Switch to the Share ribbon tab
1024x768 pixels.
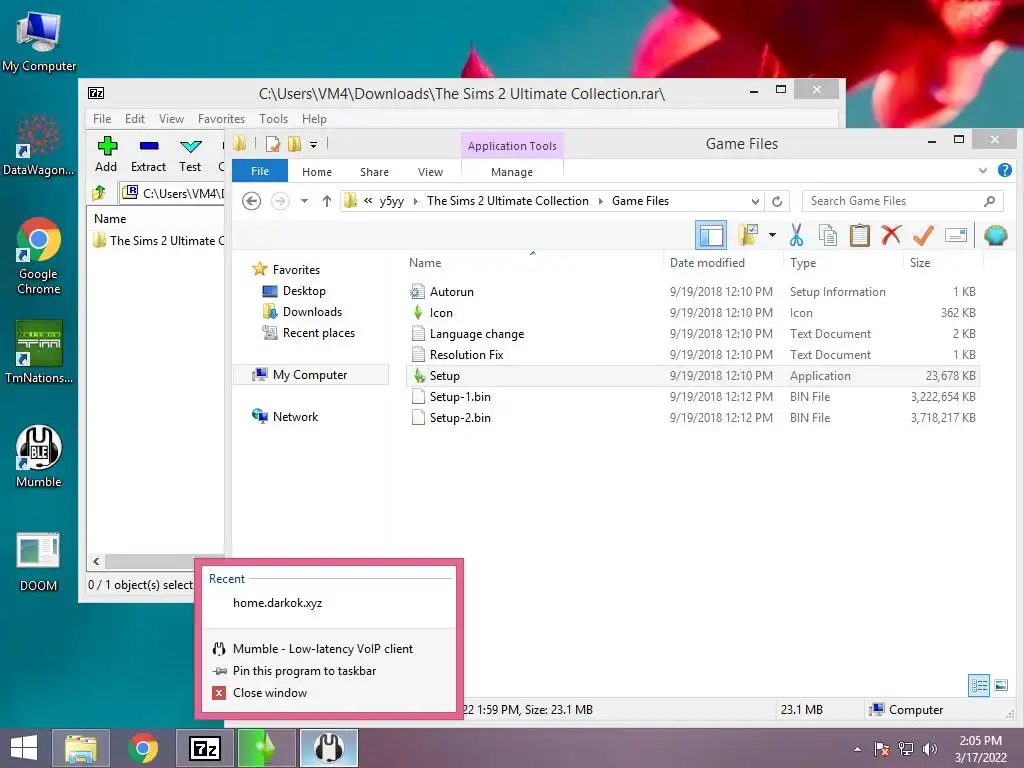pyautogui.click(x=374, y=172)
